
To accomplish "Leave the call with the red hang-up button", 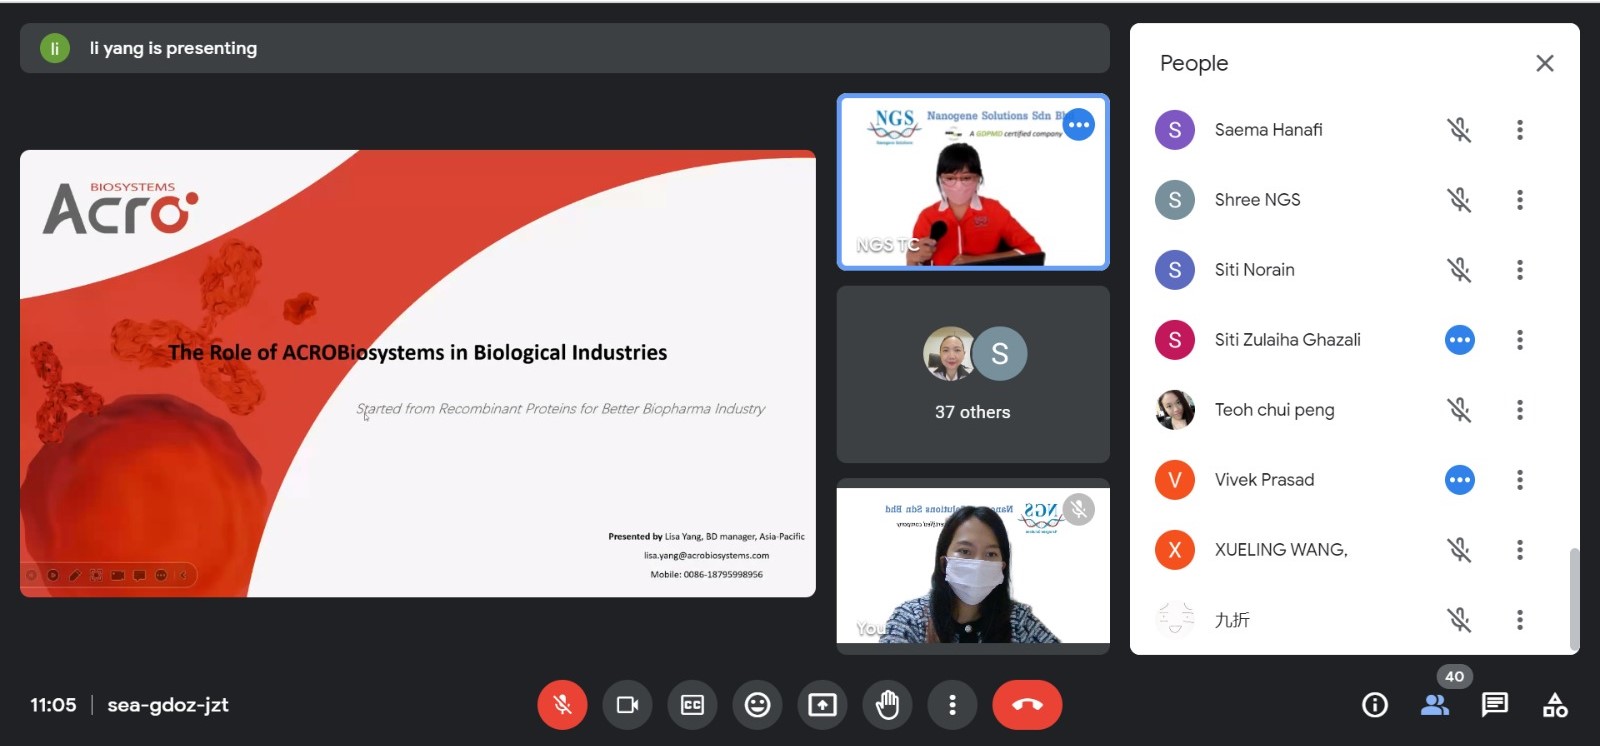I will pos(1027,705).
